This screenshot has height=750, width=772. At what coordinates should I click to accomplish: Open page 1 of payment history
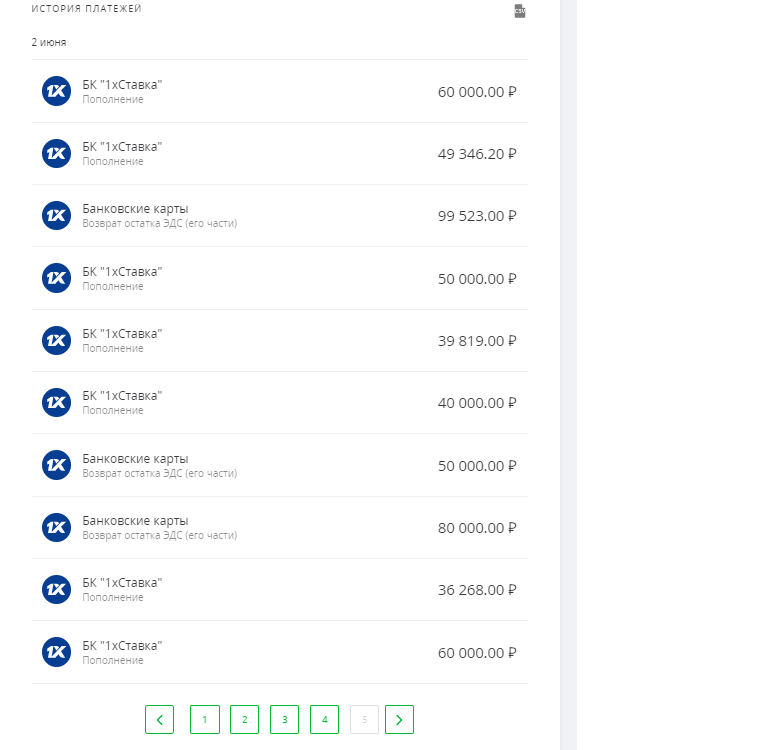[x=204, y=719]
